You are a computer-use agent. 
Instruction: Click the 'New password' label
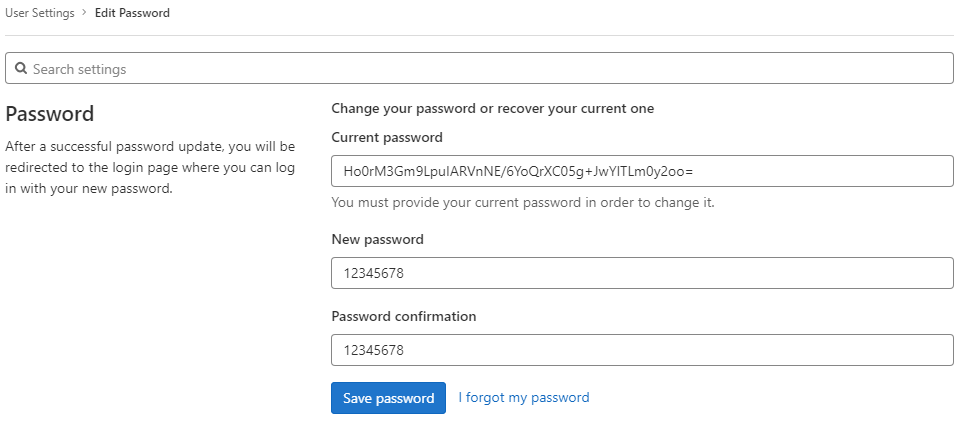tap(377, 239)
